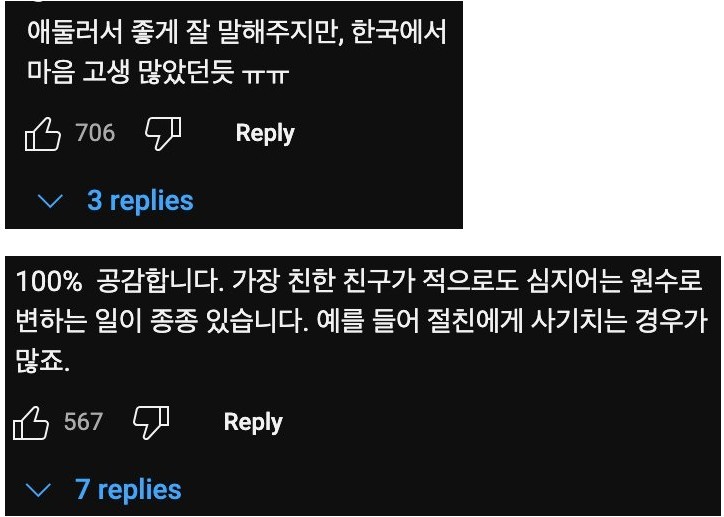This screenshot has height=517, width=724.
Task: Click the 'ㅠㅠ' emoticon in the first comment
Action: (x=266, y=76)
